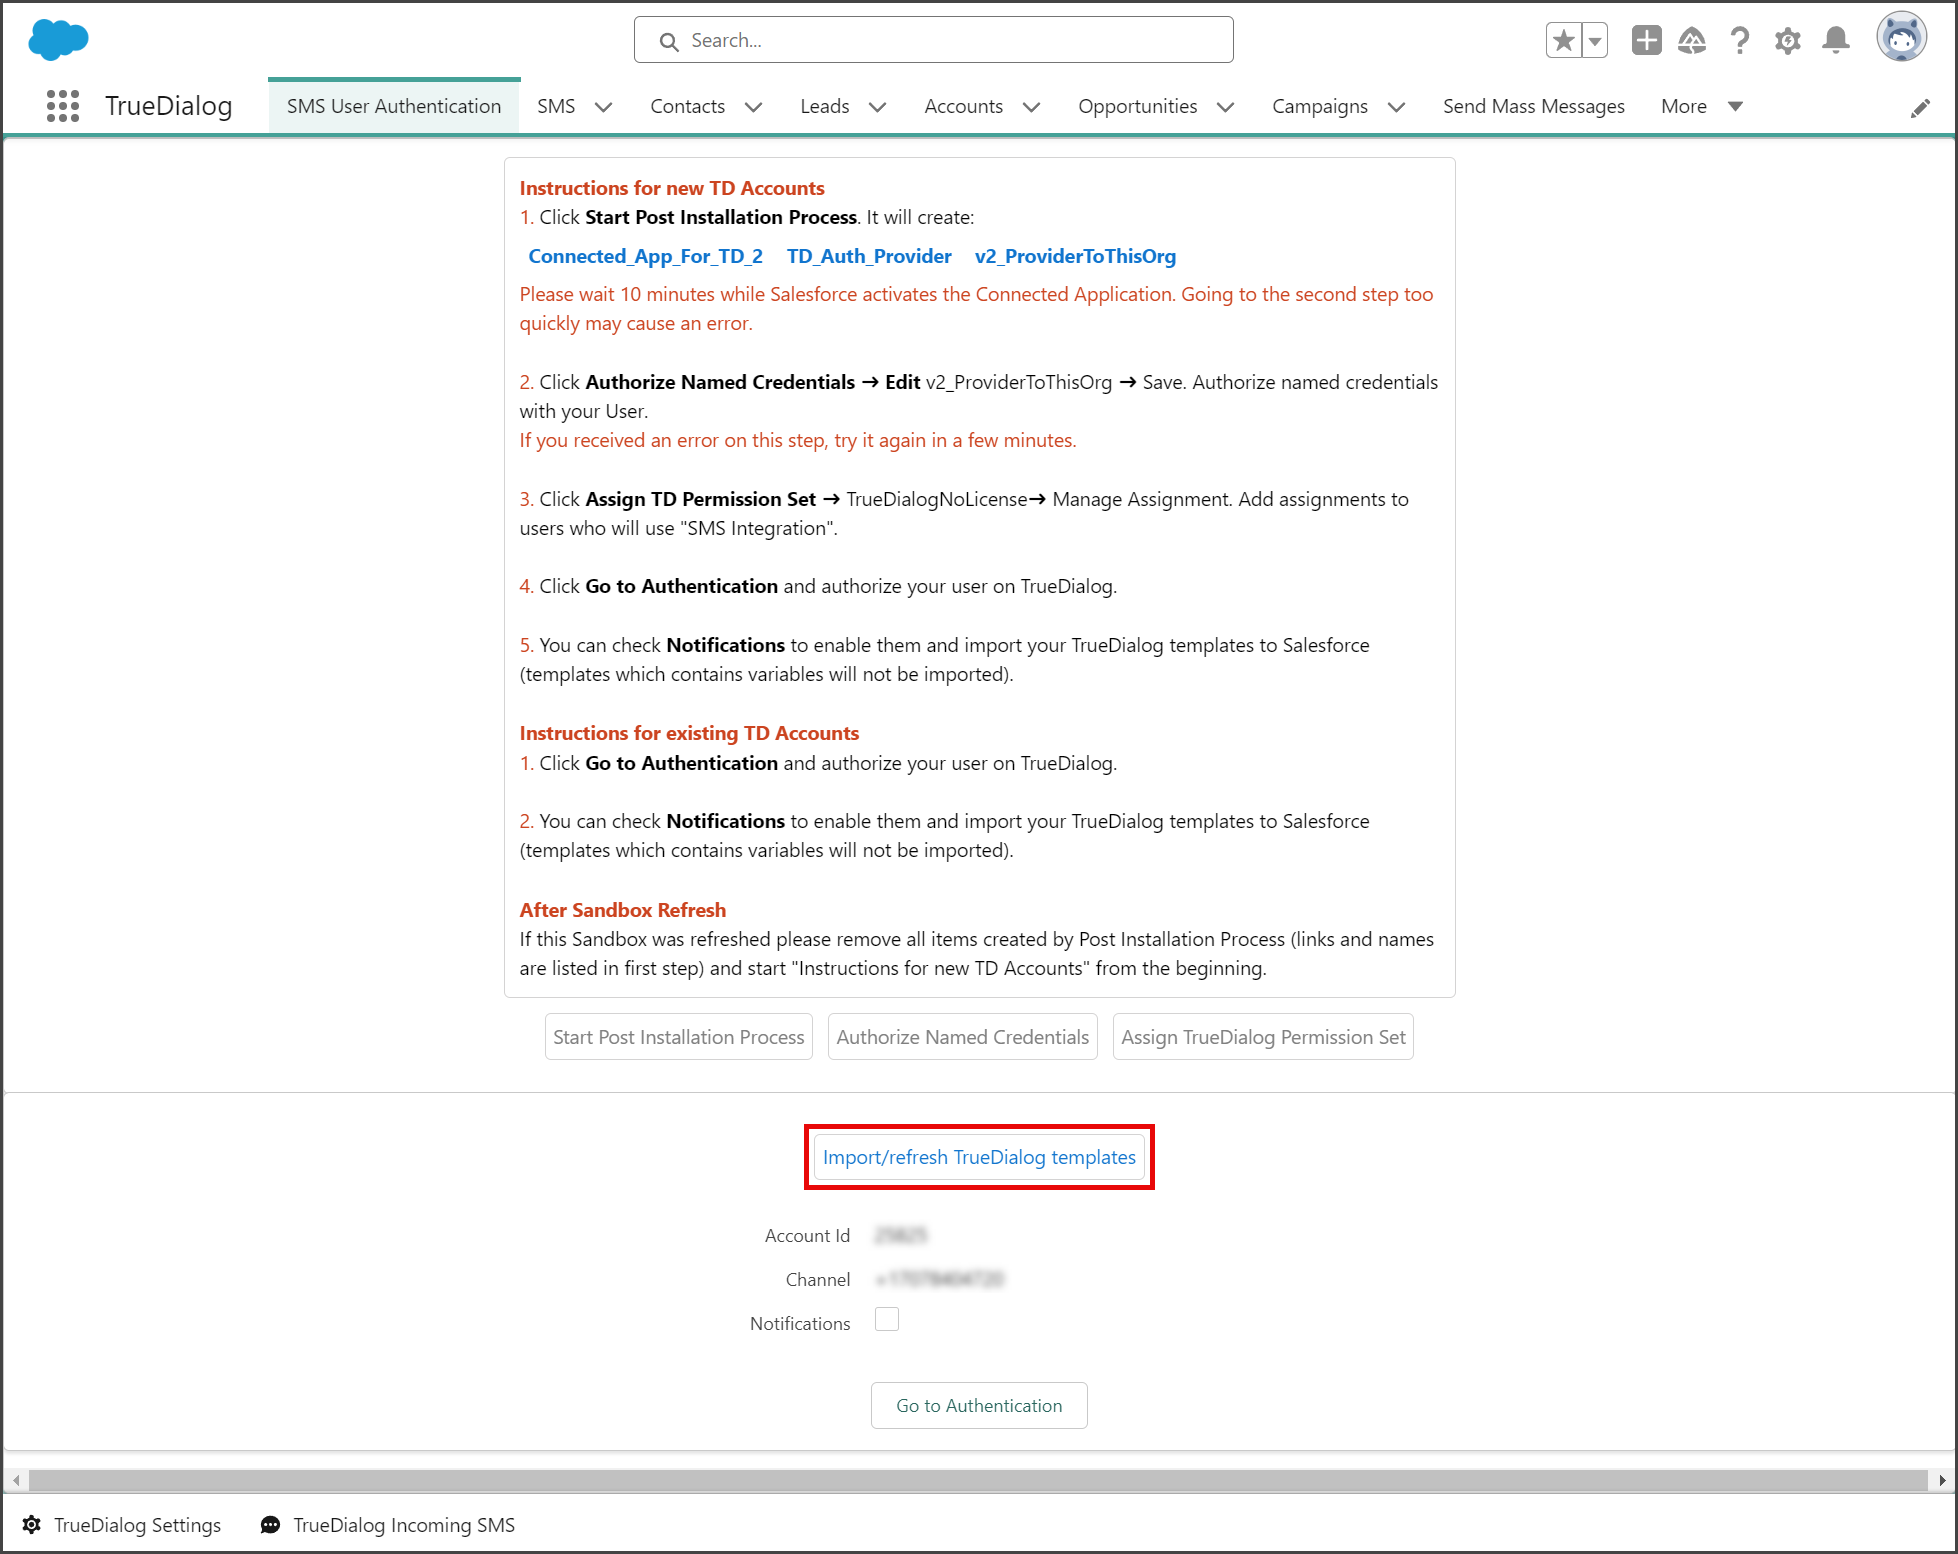Focus the global Search field
Image resolution: width=1958 pixels, height=1554 pixels.
tap(933, 40)
